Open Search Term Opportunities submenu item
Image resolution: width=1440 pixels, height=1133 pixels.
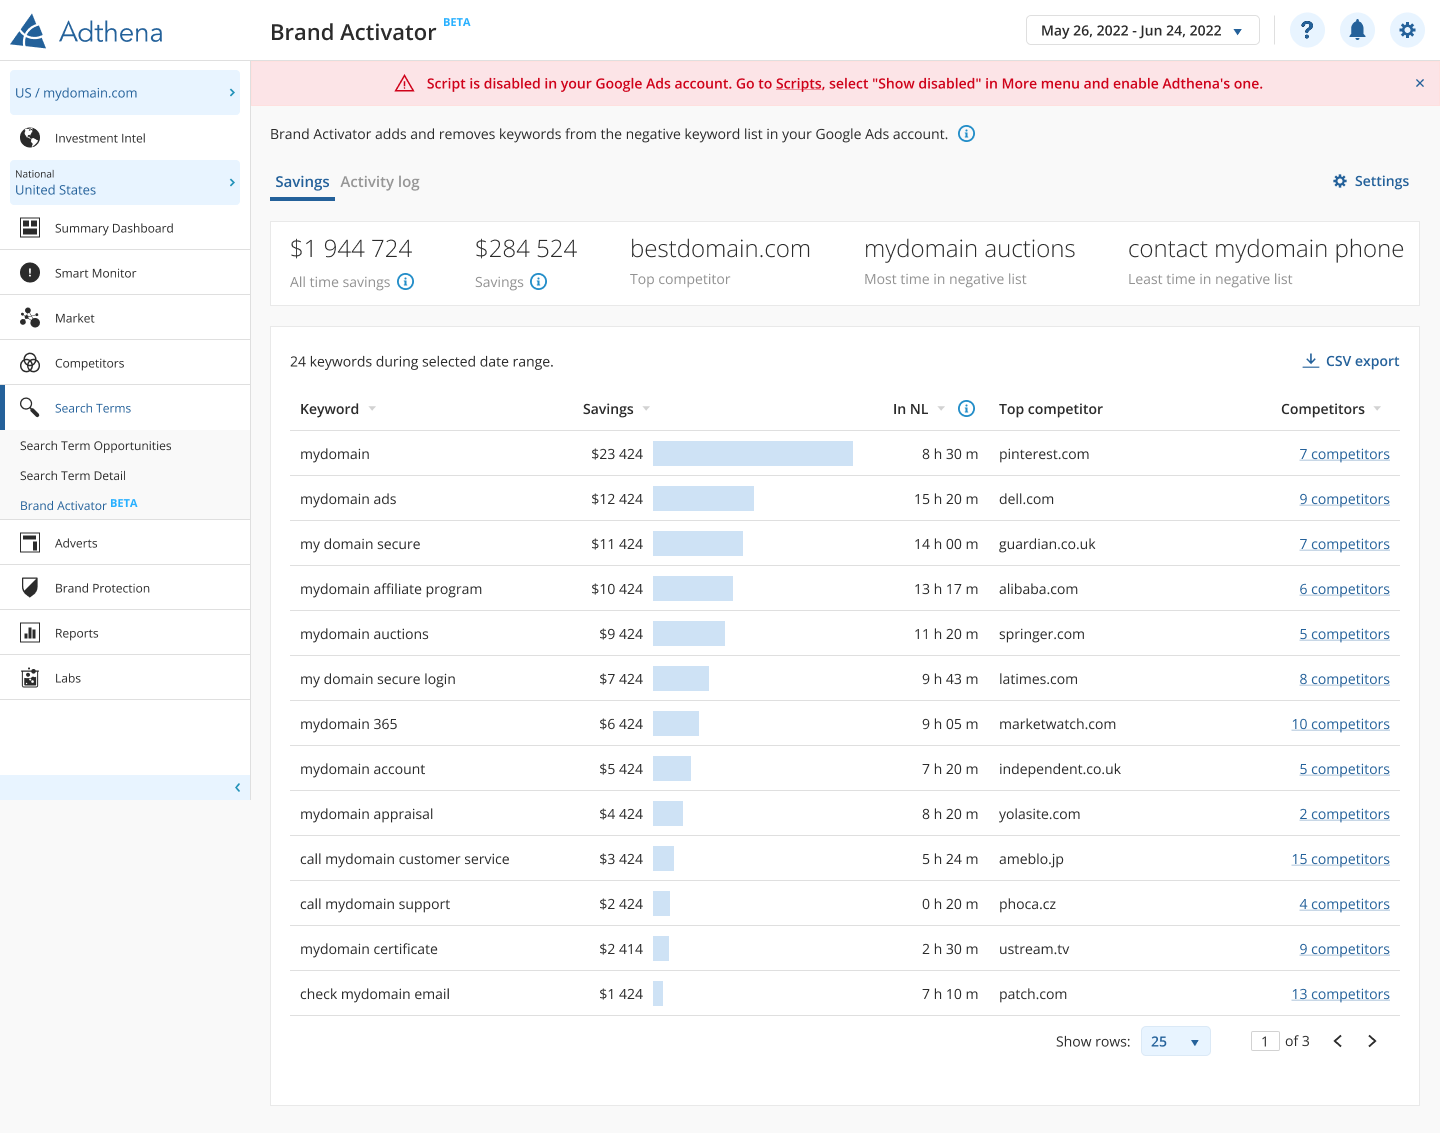click(96, 446)
